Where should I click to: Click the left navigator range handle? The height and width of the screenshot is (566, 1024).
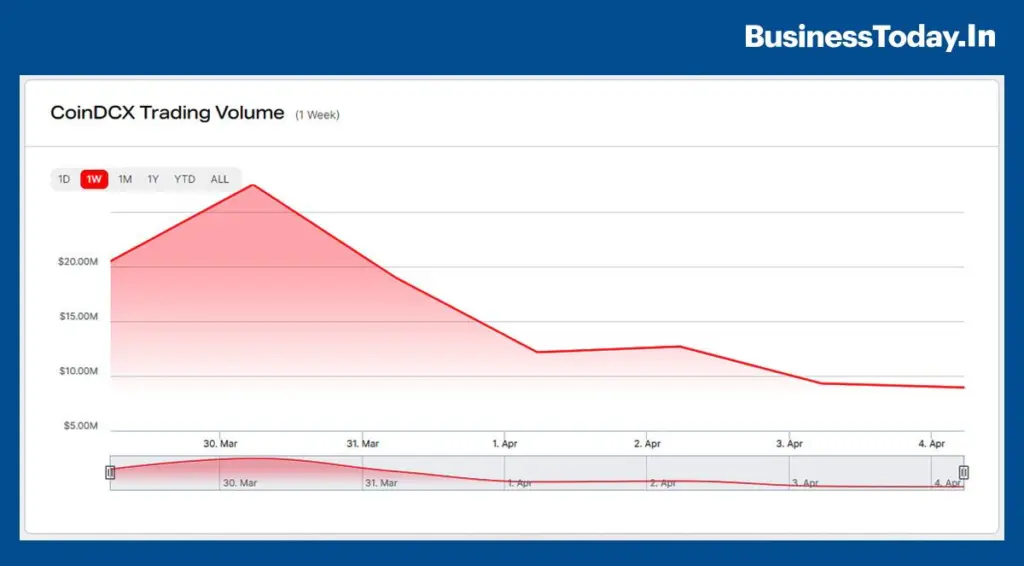pyautogui.click(x=110, y=472)
